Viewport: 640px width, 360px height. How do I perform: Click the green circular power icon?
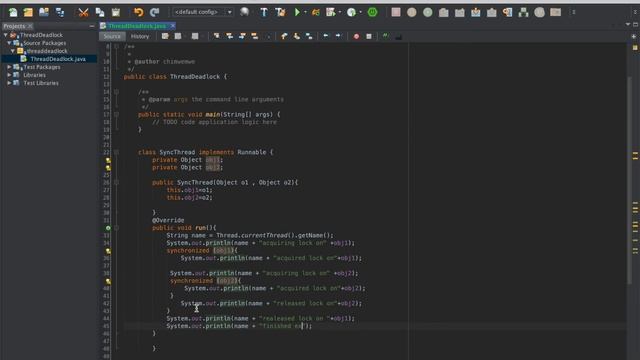click(372, 12)
